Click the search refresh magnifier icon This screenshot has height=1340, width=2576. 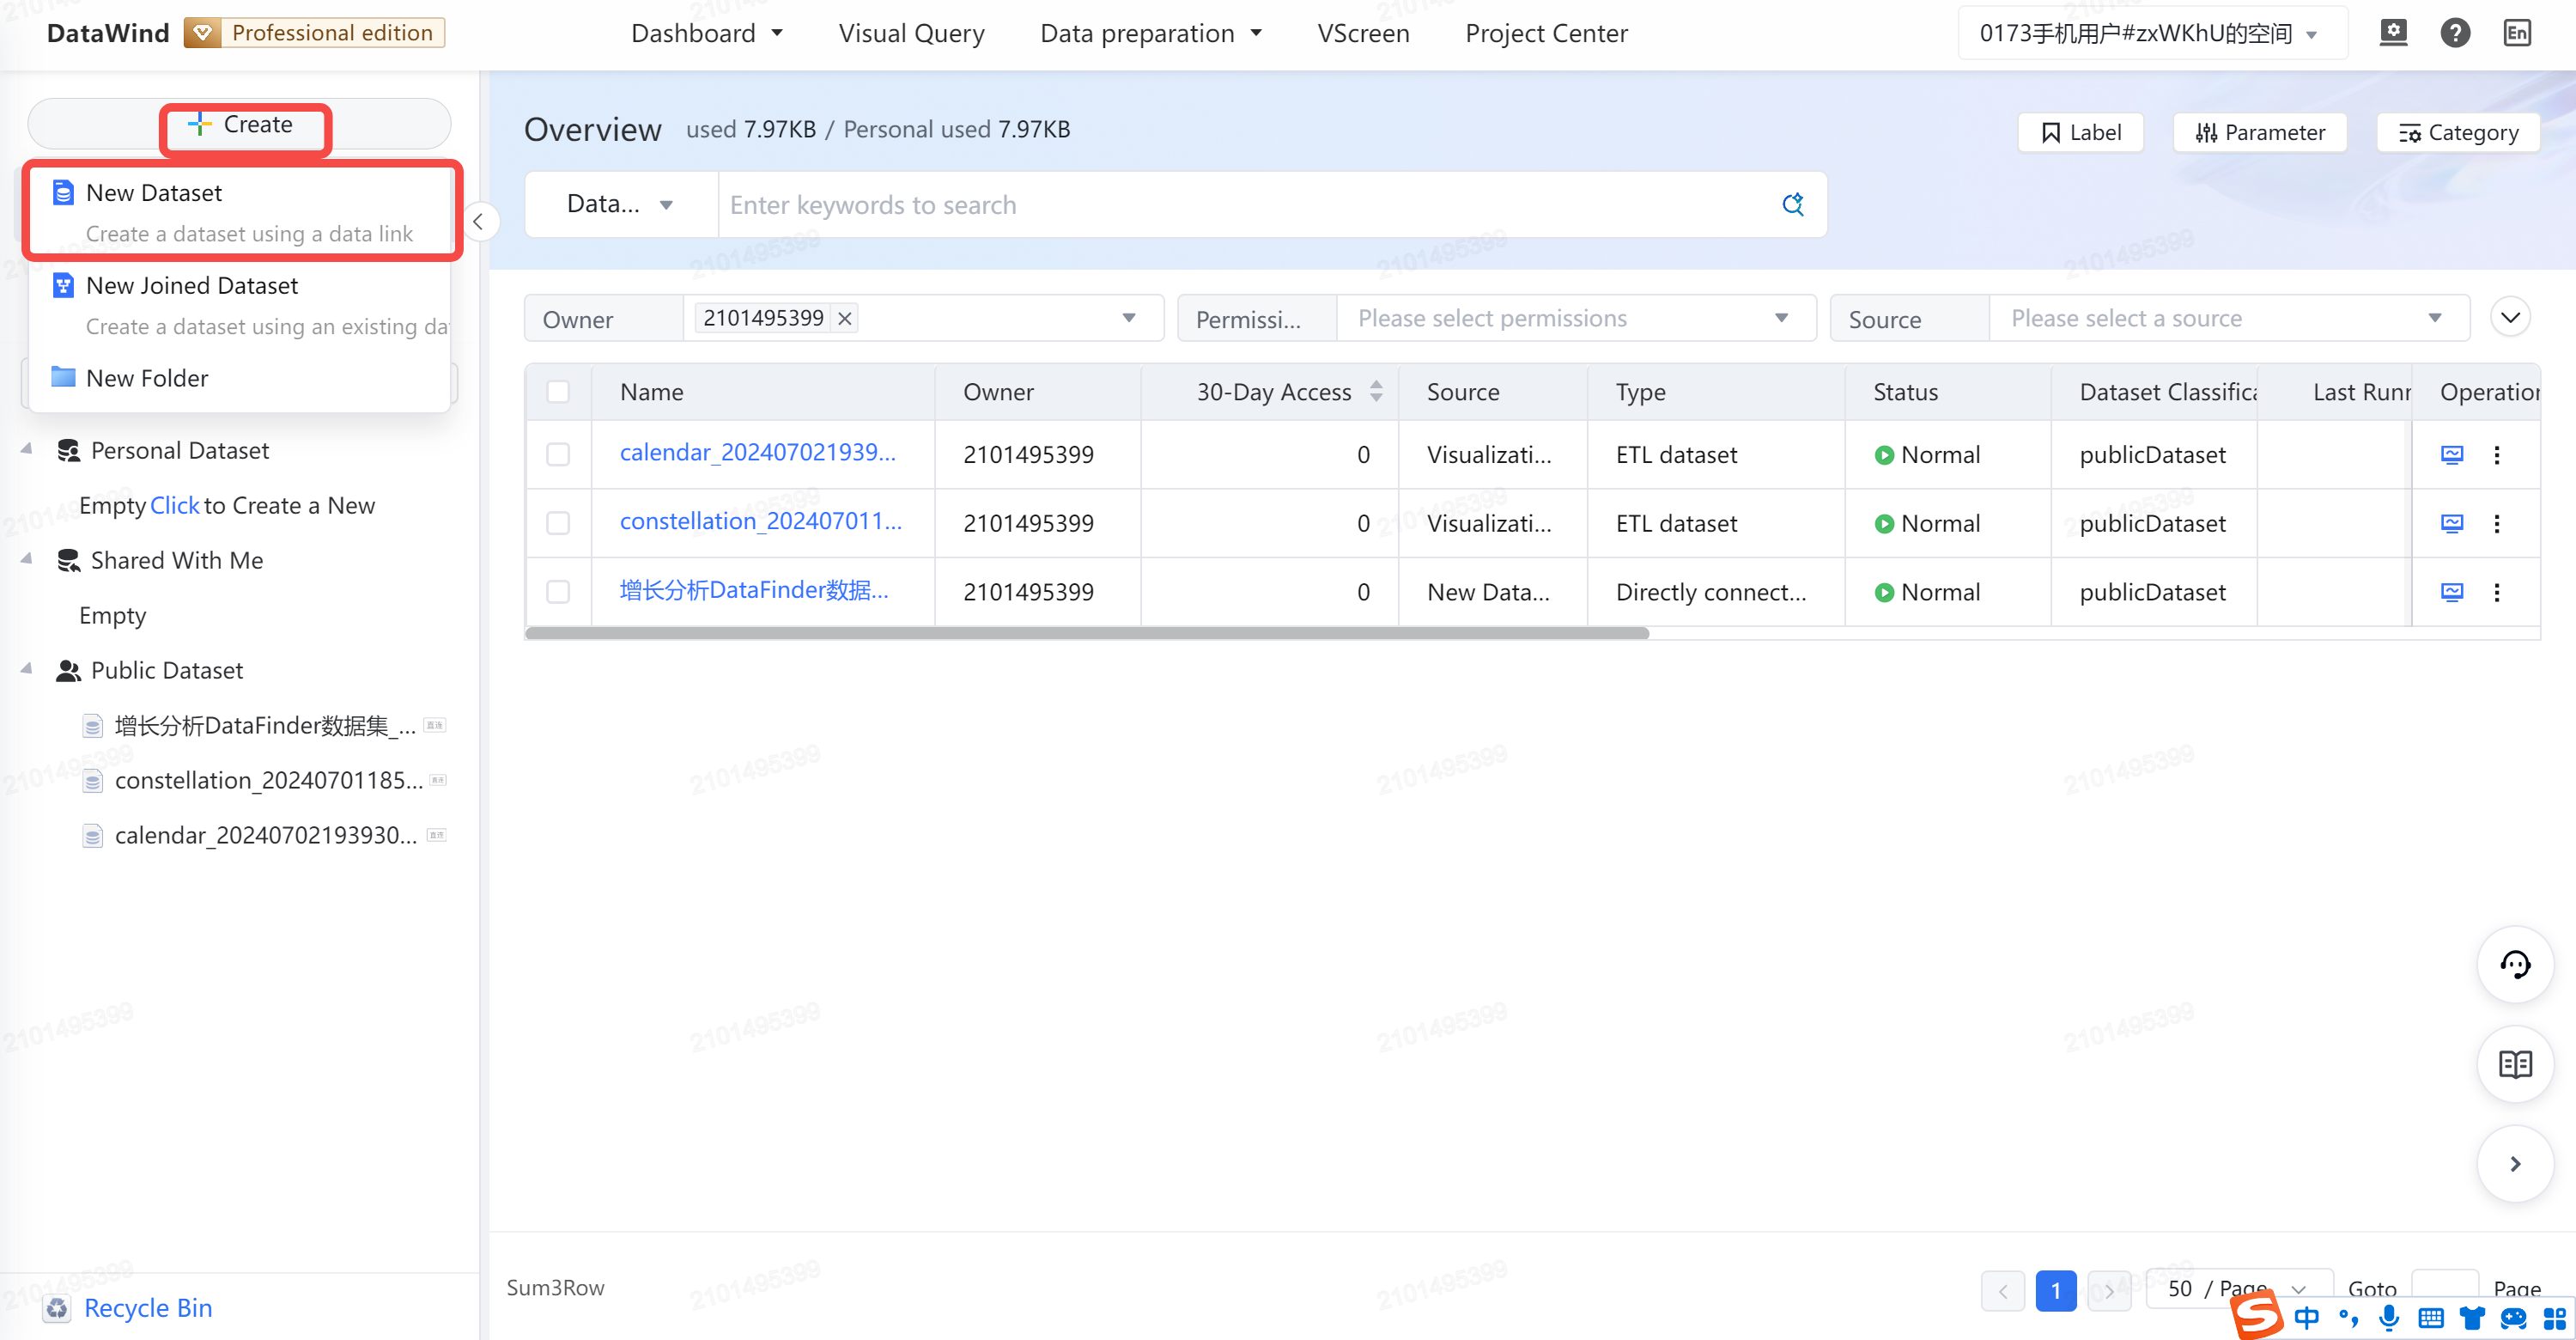(x=1793, y=204)
